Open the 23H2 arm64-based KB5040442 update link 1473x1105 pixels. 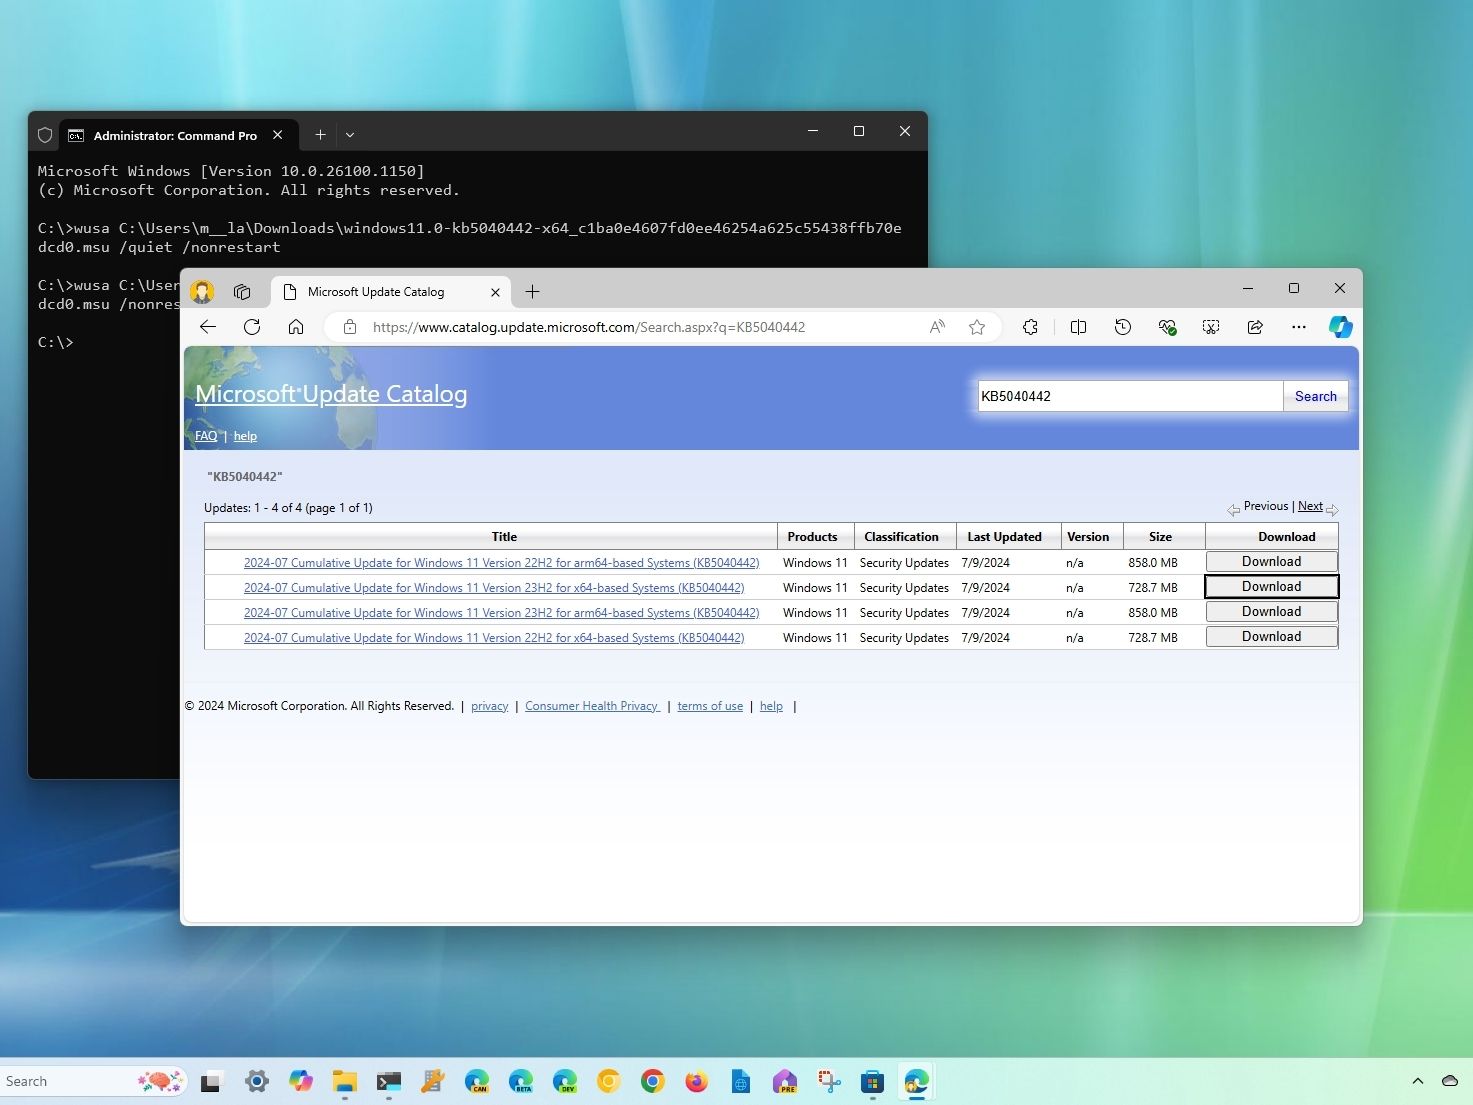(501, 613)
